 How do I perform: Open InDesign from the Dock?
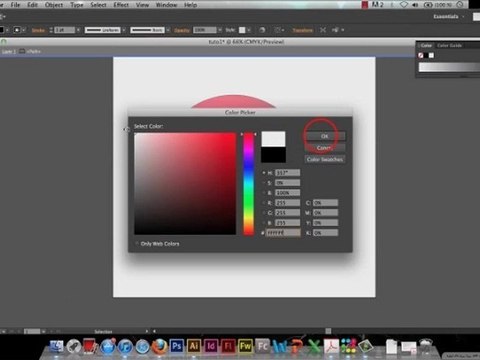(211, 346)
